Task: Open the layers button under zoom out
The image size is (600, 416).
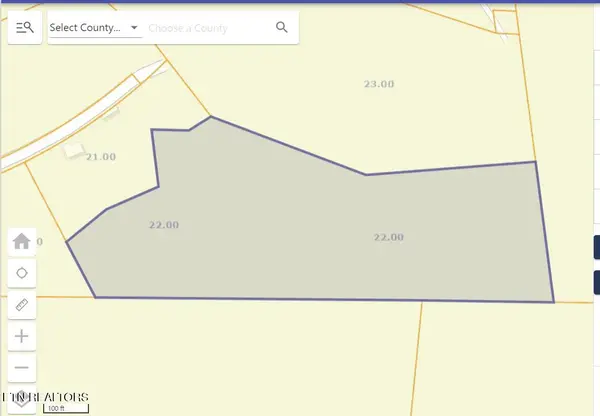Action: (22, 393)
